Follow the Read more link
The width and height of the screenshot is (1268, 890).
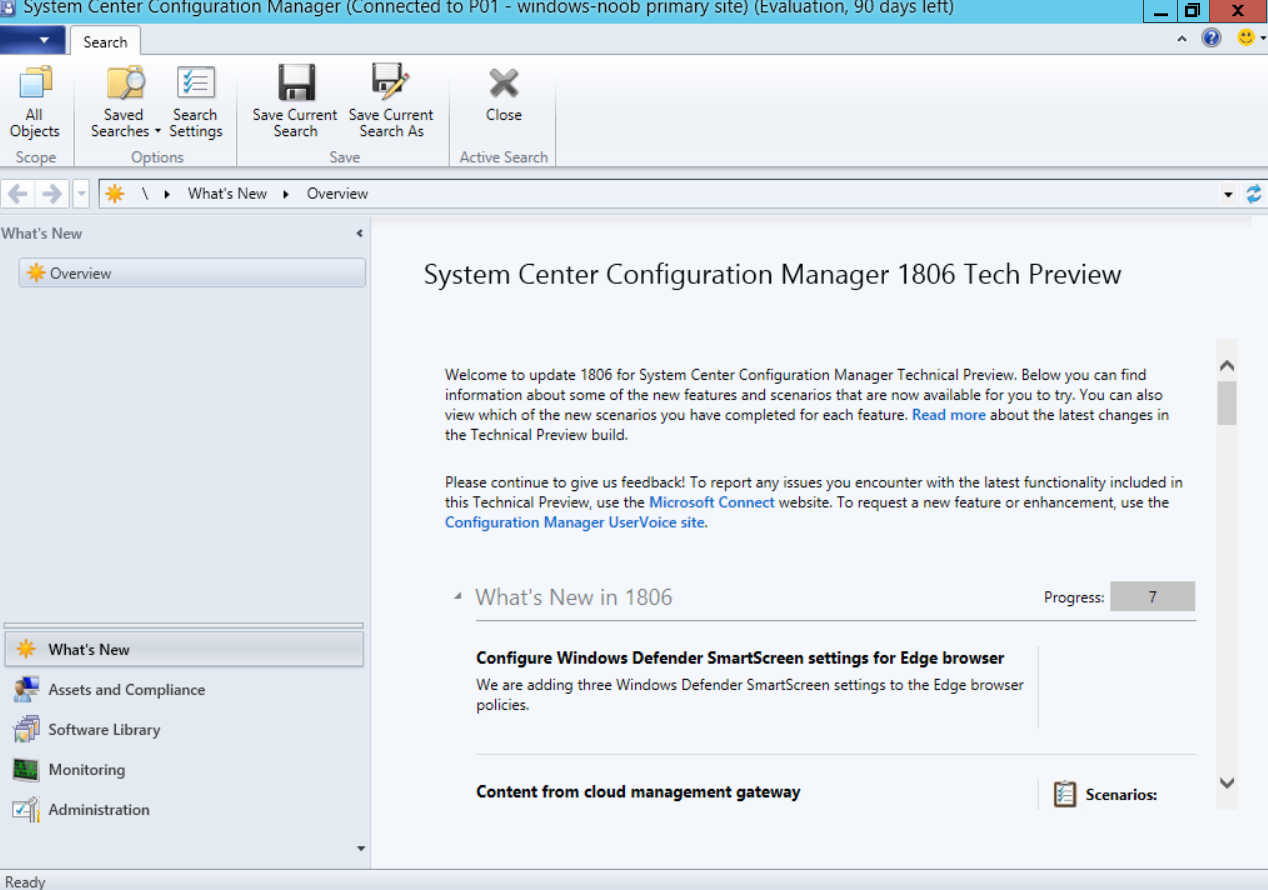[x=949, y=415]
